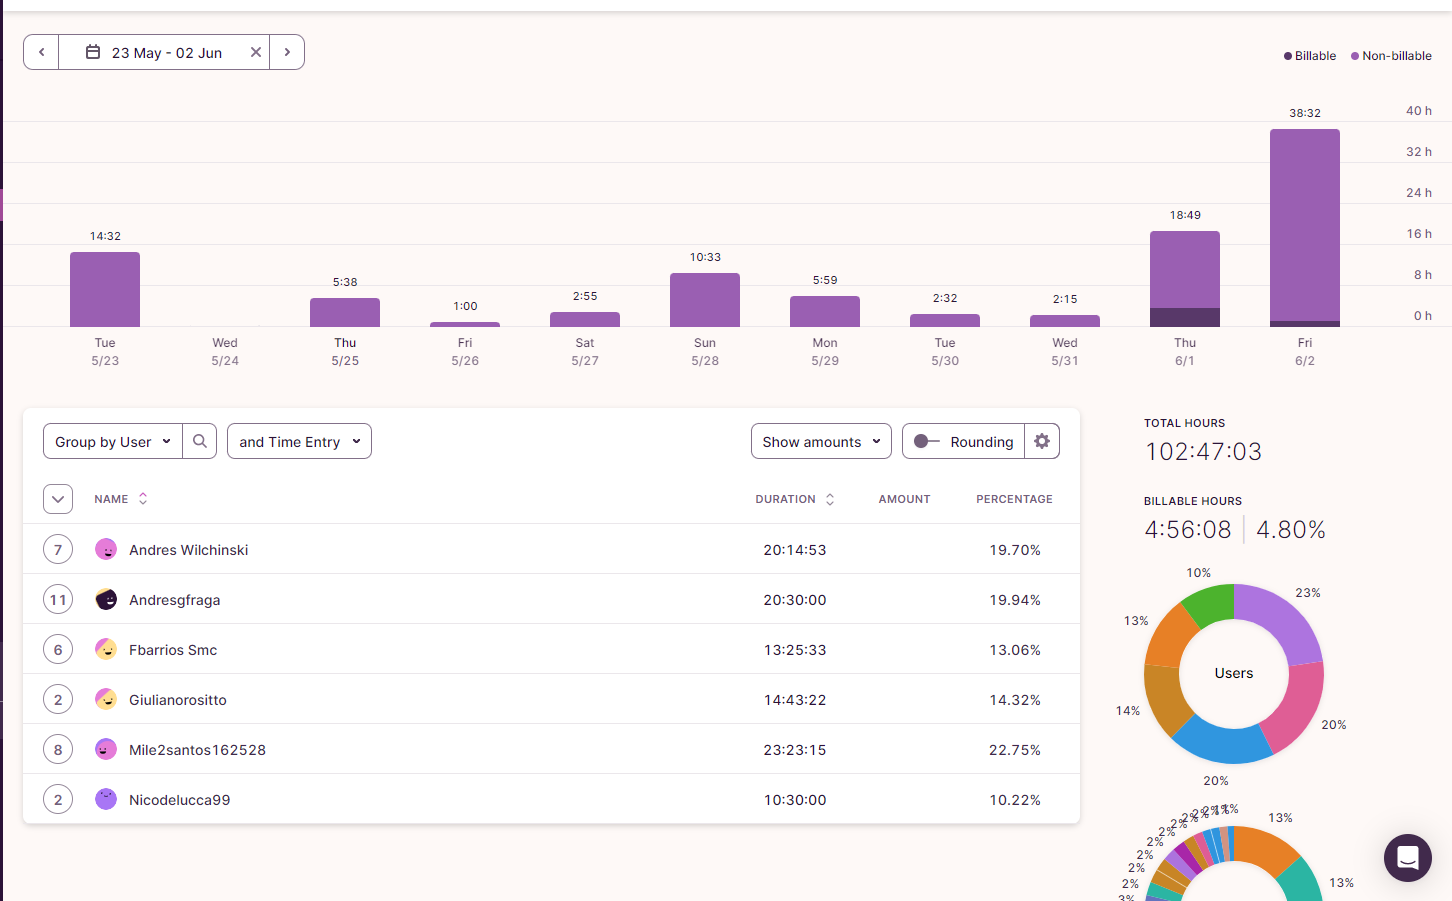Expand Andres Wilchinski's 7 entries
The image size is (1452, 901).
tap(58, 549)
